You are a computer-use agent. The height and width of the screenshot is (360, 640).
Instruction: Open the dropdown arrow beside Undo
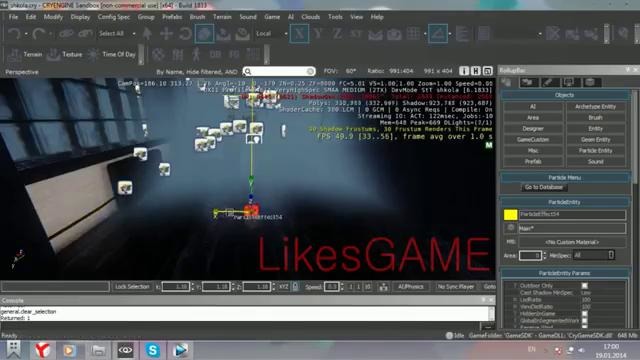tap(26, 33)
